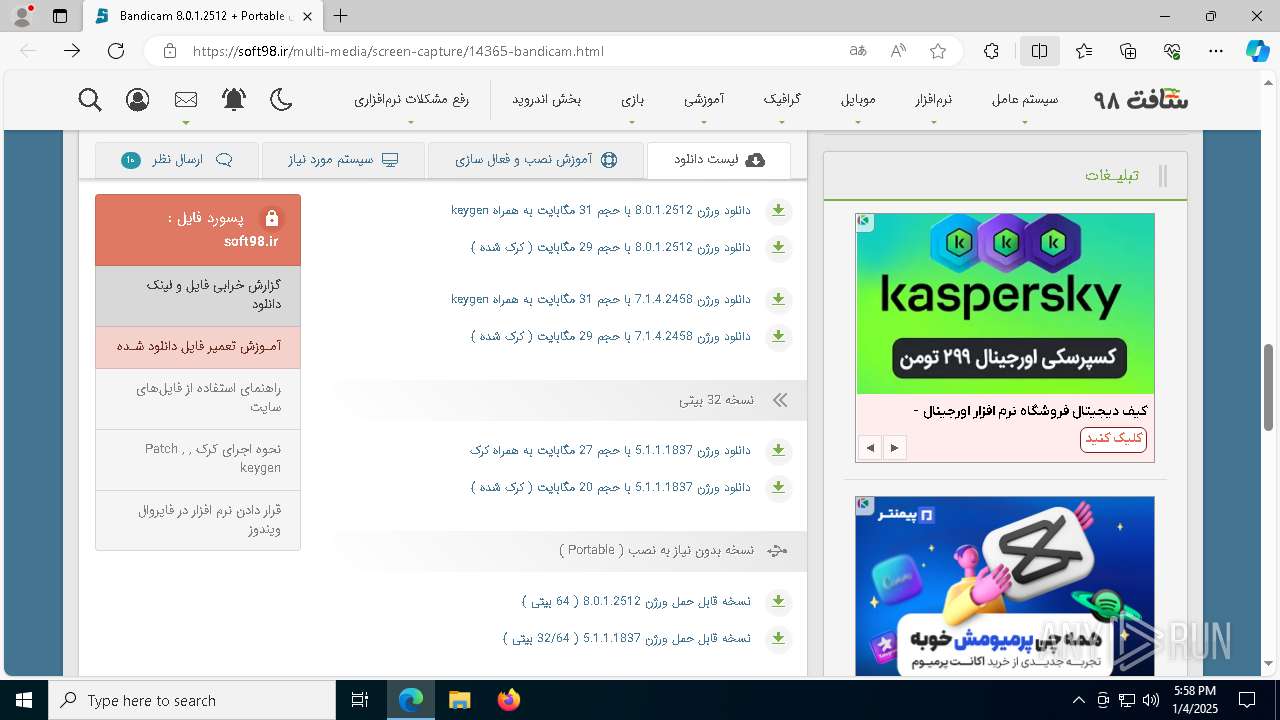Expand the graphics (گرافیک) menu
Viewport: 1280px width, 720px height.
point(782,100)
